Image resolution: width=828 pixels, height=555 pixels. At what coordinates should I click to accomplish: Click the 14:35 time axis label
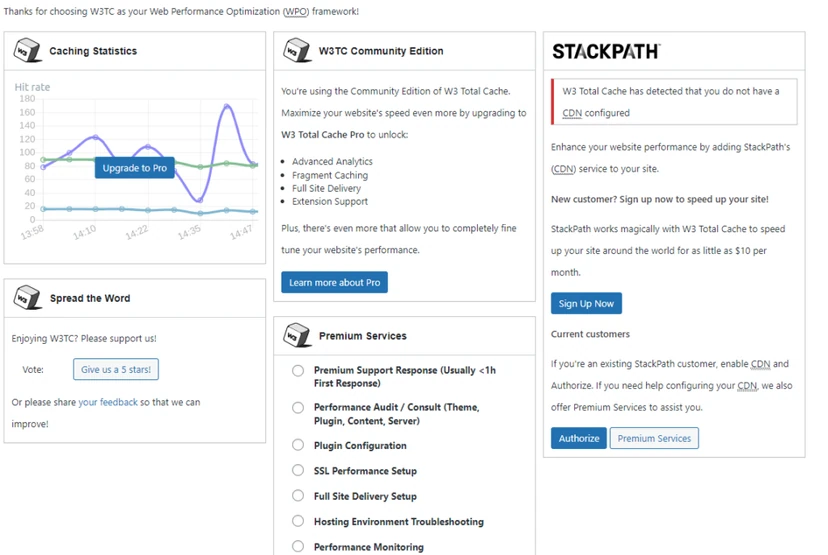[x=189, y=232]
